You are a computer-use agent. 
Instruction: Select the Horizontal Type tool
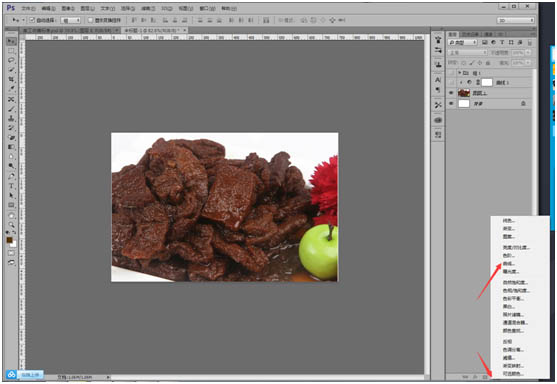11,186
